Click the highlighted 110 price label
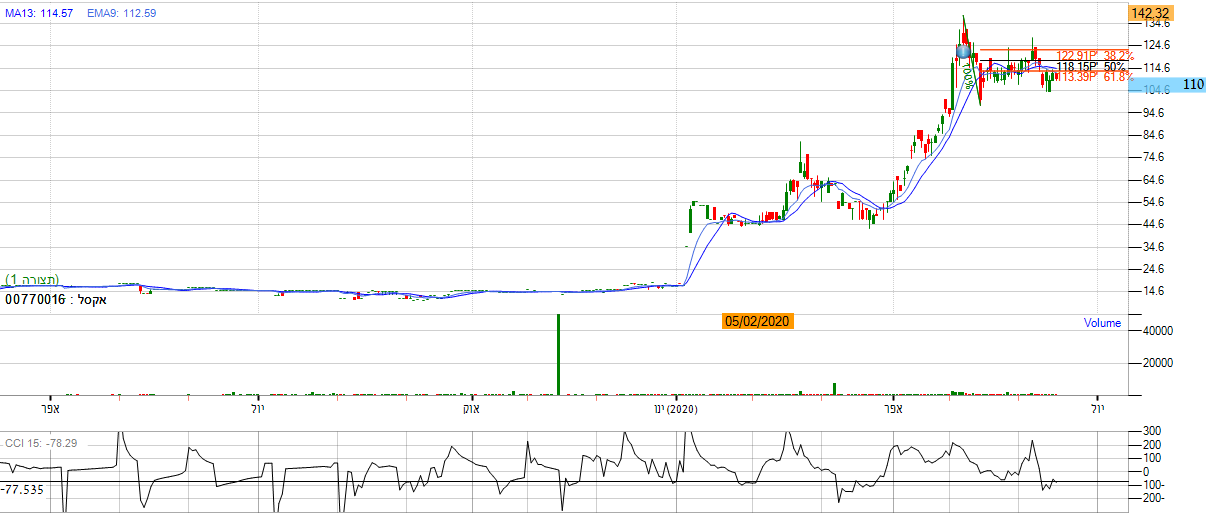The height and width of the screenshot is (518, 1206). [1191, 85]
